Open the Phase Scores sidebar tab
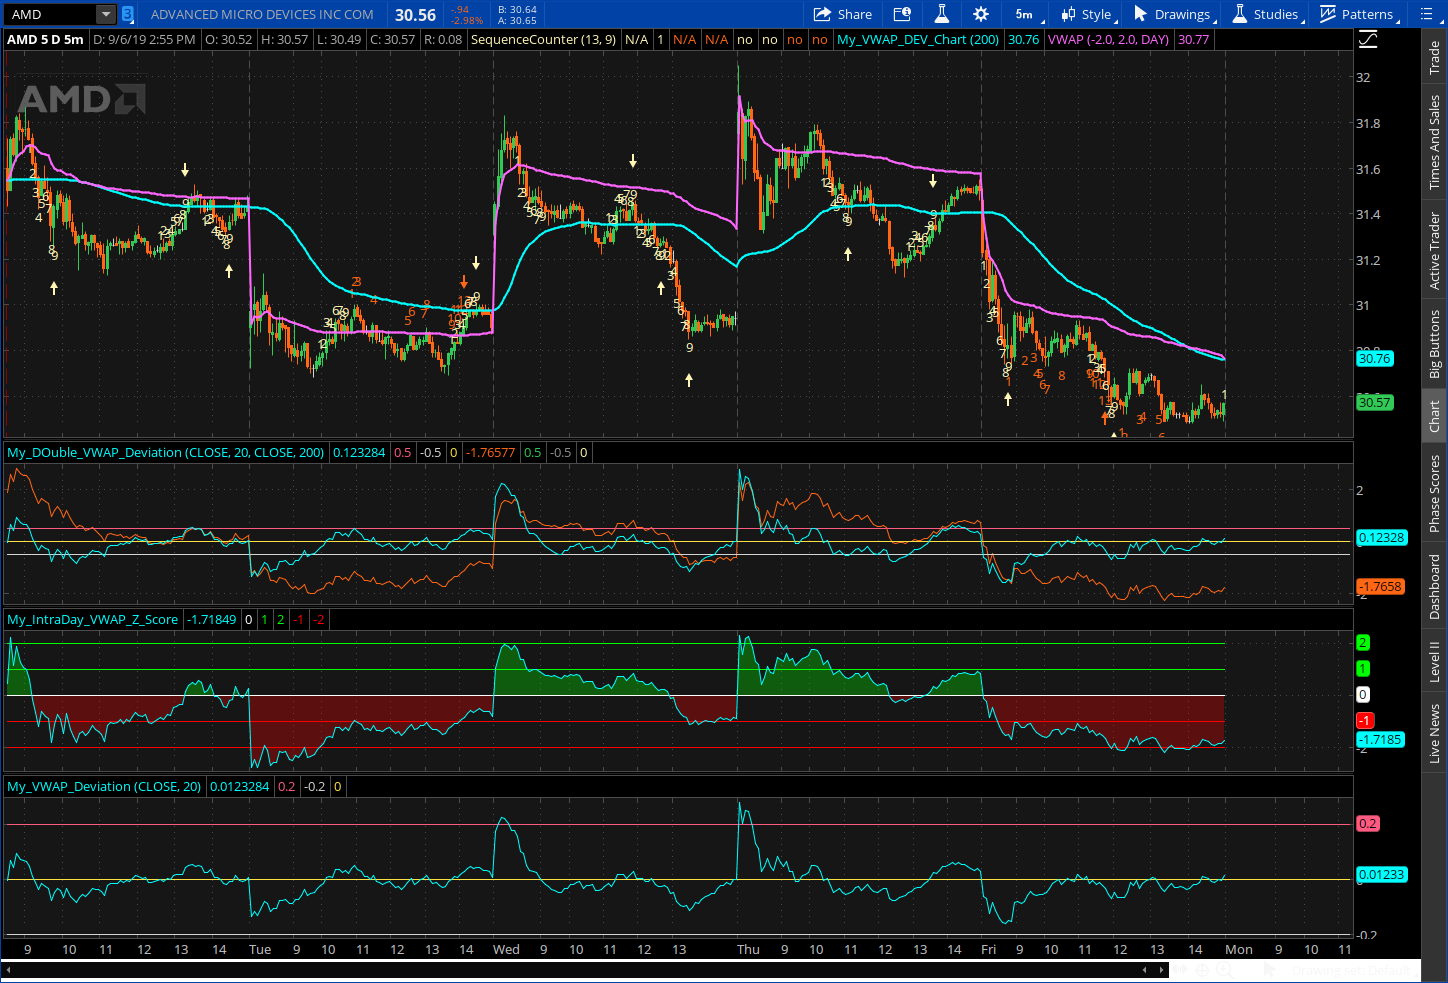 [x=1435, y=493]
